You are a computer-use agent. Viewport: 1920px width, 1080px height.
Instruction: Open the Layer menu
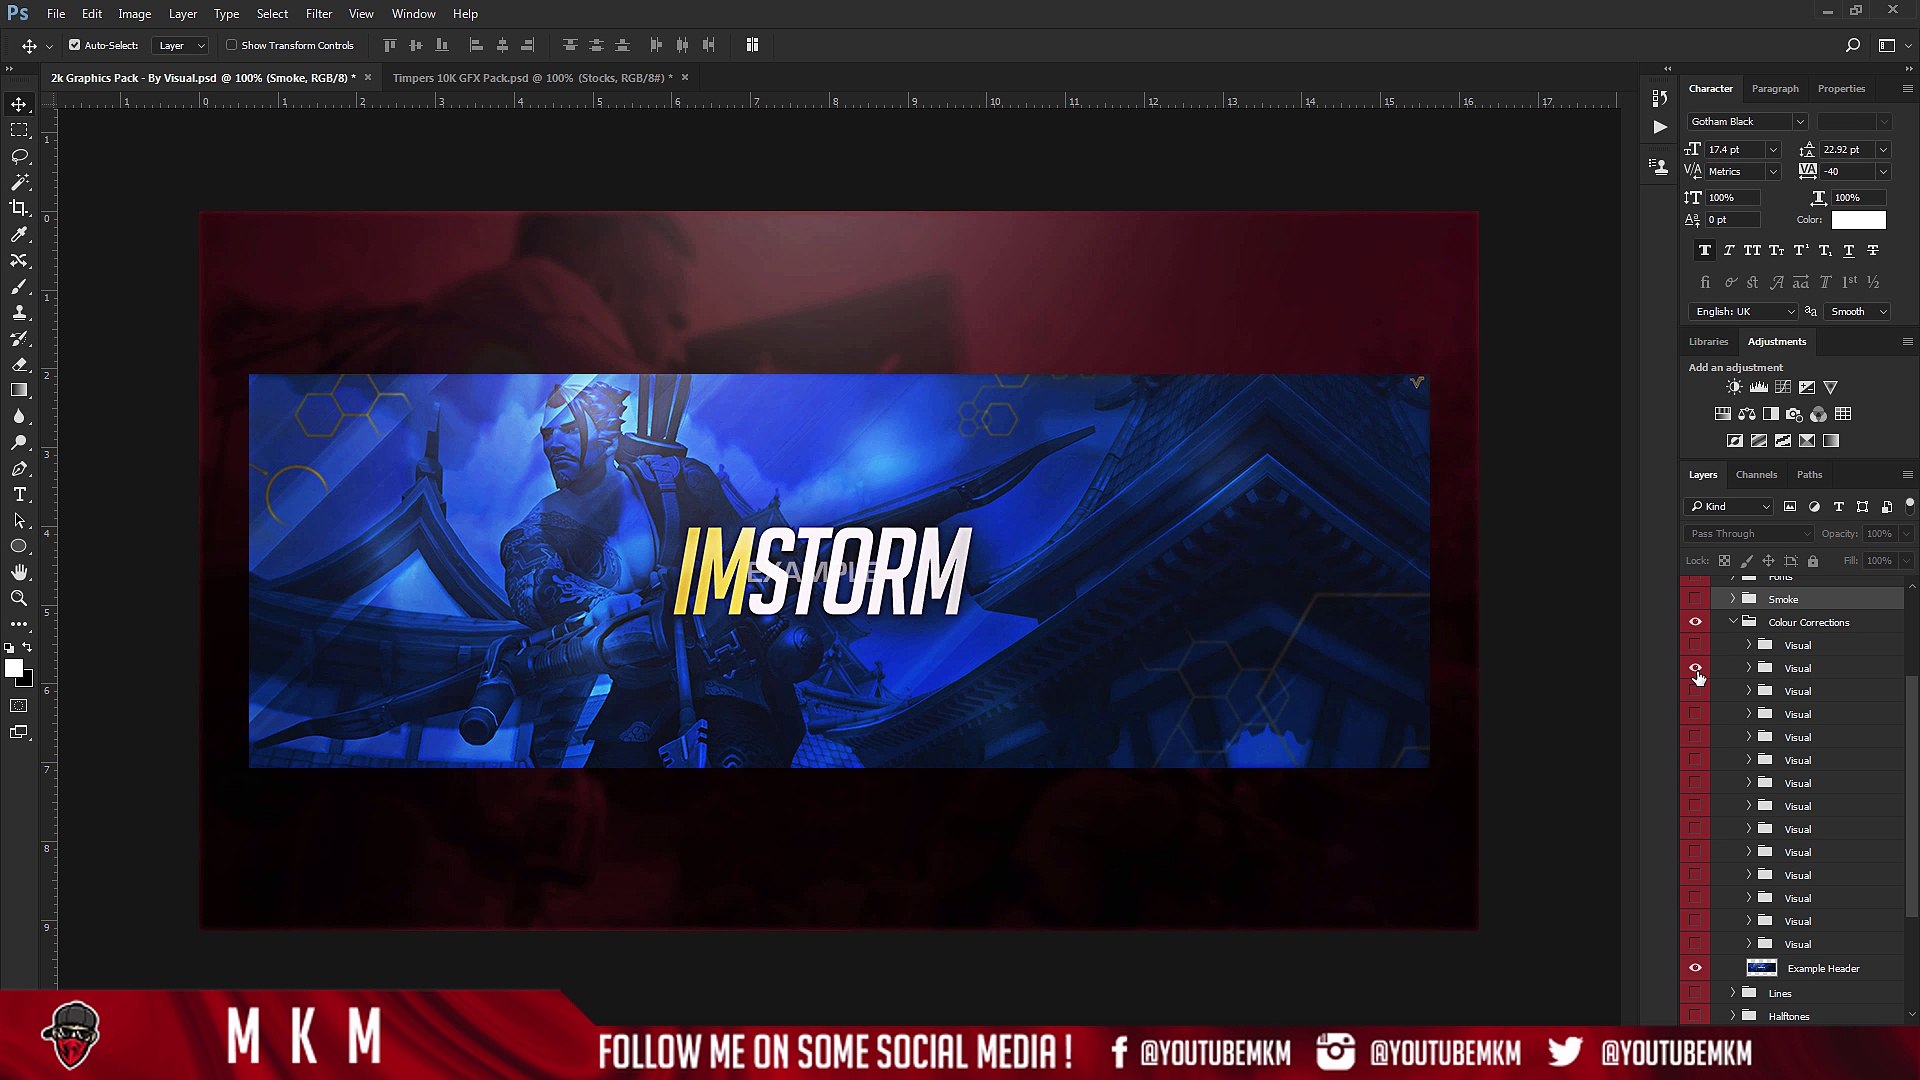pyautogui.click(x=182, y=14)
